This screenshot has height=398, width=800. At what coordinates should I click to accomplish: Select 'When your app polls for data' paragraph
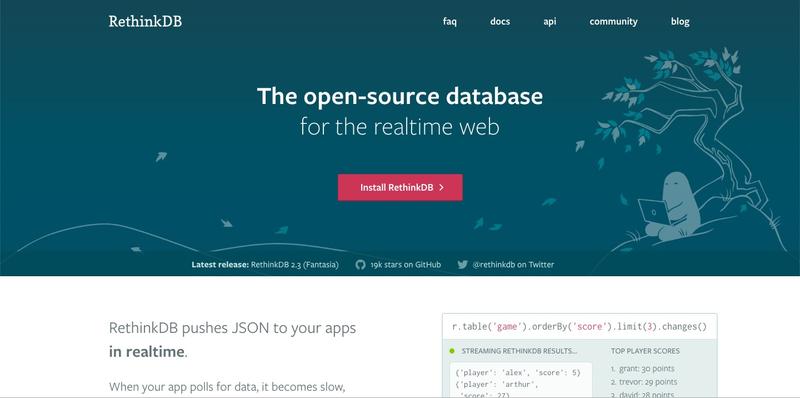(x=227, y=387)
